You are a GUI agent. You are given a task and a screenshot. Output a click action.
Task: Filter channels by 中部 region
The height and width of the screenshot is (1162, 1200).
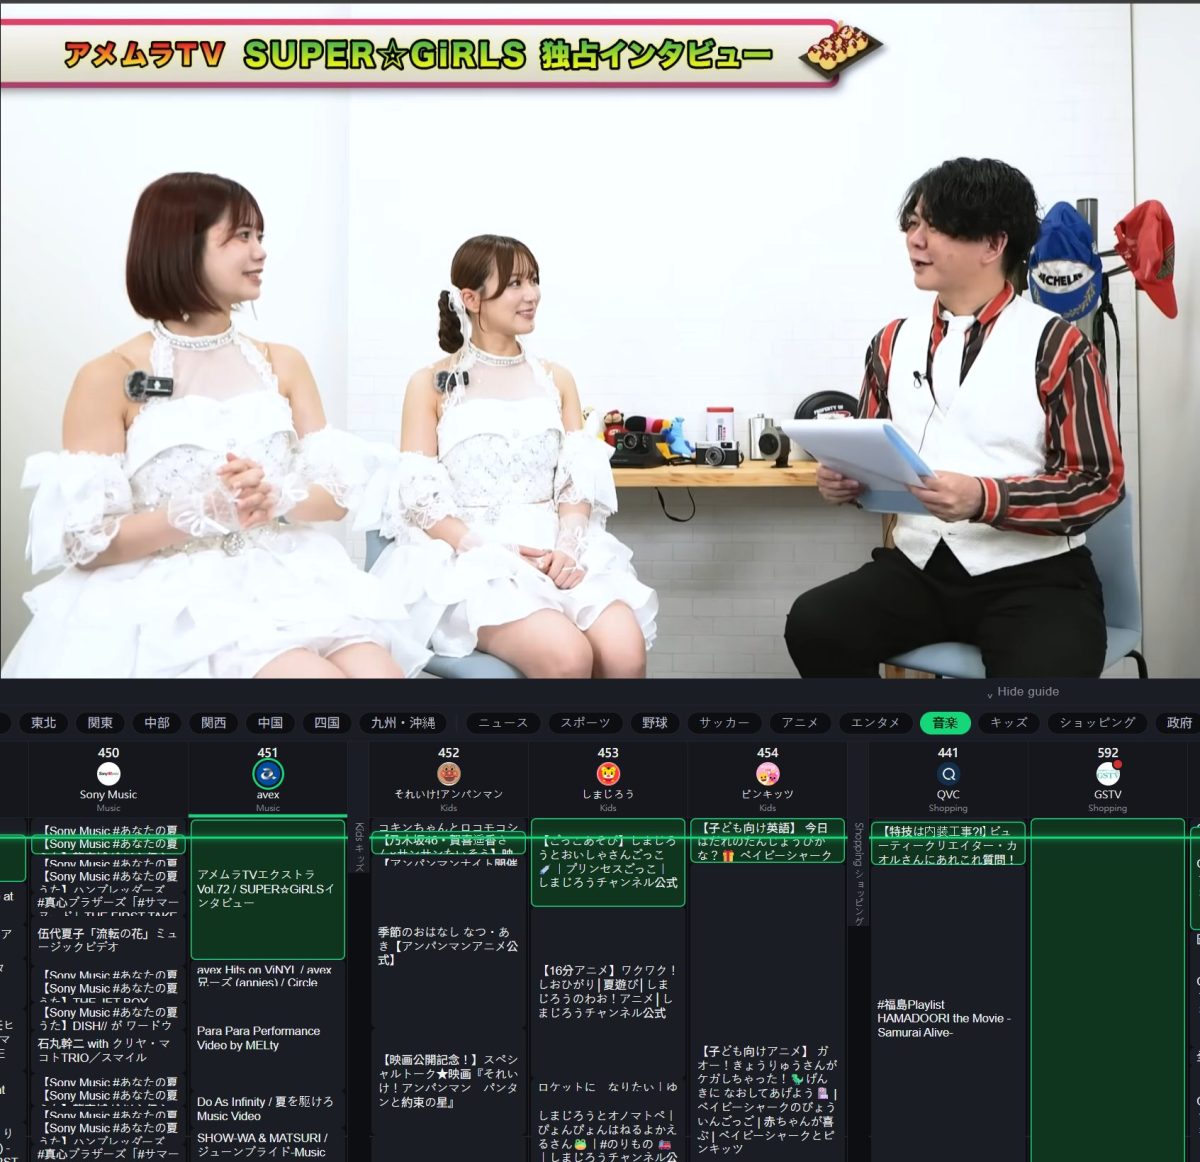click(157, 722)
